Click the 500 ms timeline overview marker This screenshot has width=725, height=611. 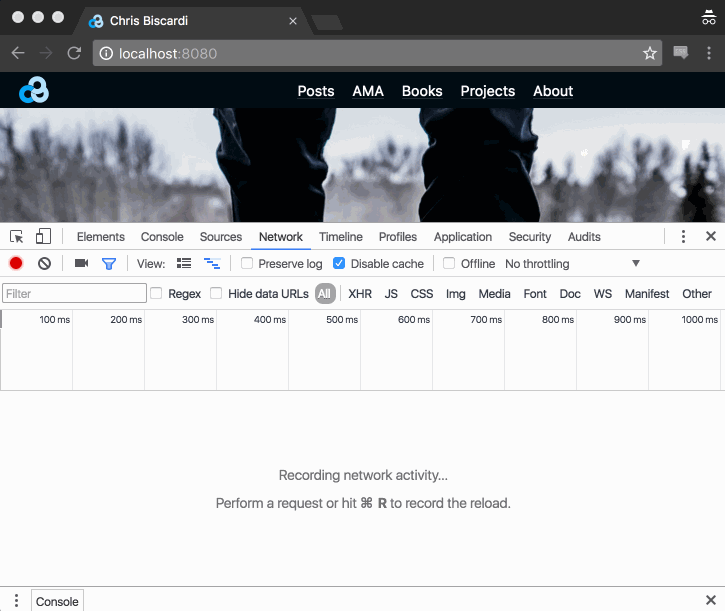click(342, 320)
